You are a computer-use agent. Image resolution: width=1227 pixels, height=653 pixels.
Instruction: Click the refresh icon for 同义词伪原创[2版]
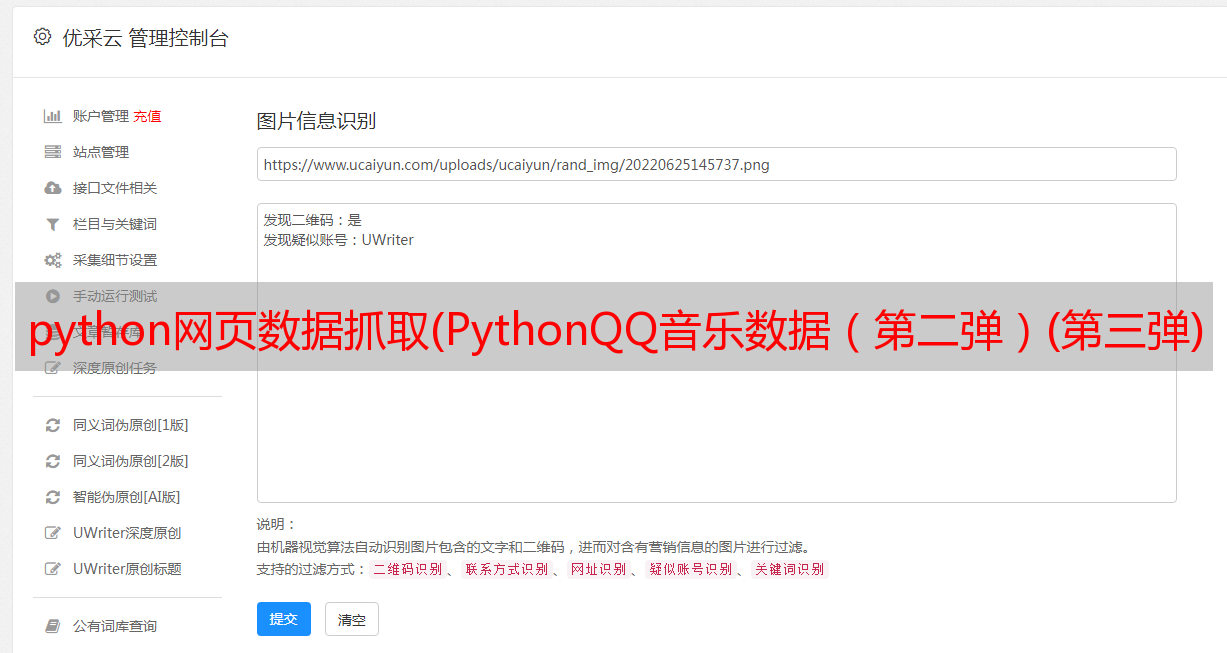click(x=53, y=461)
